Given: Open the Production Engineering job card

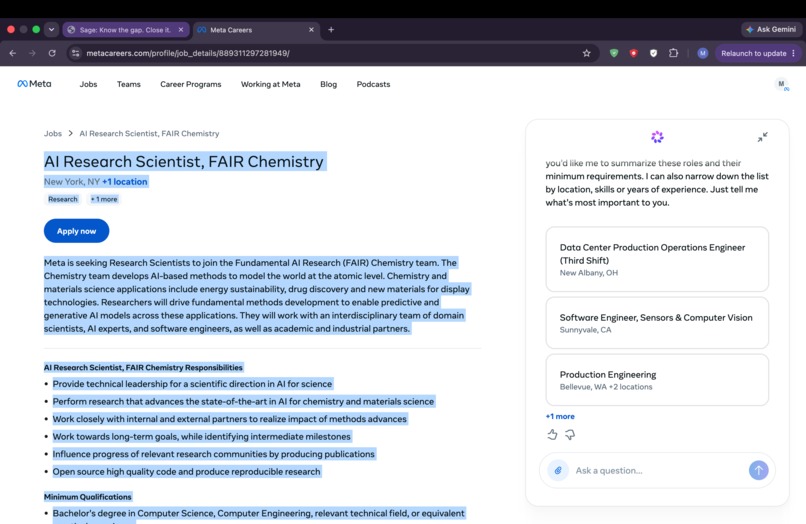Looking at the screenshot, I should tap(657, 380).
